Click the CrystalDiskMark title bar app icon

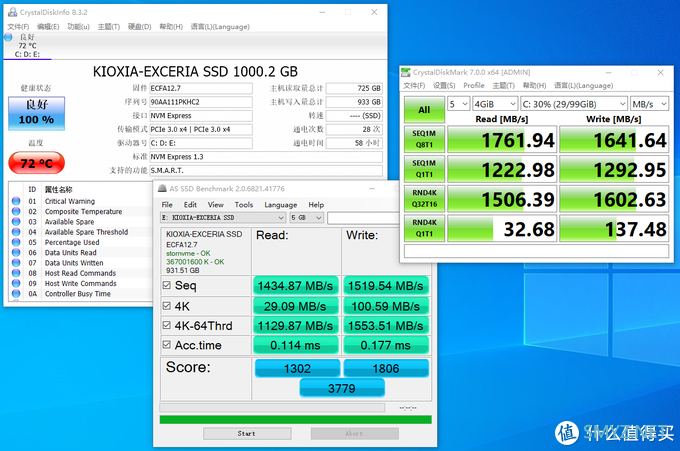pyautogui.click(x=405, y=72)
